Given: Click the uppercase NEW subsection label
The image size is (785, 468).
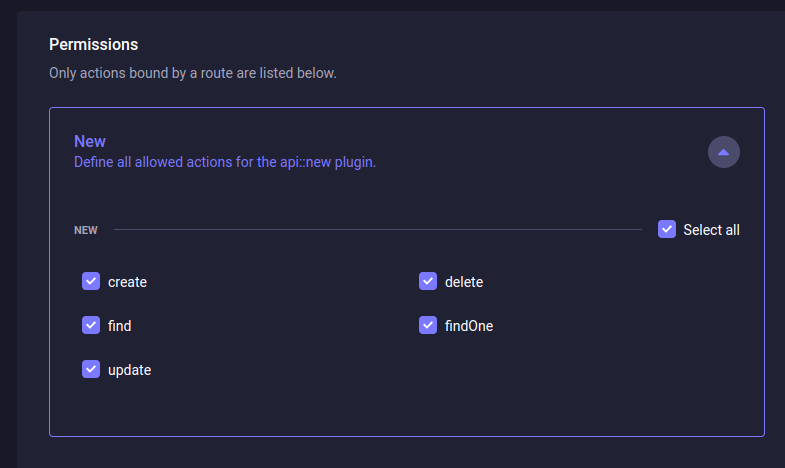Looking at the screenshot, I should 86,231.
